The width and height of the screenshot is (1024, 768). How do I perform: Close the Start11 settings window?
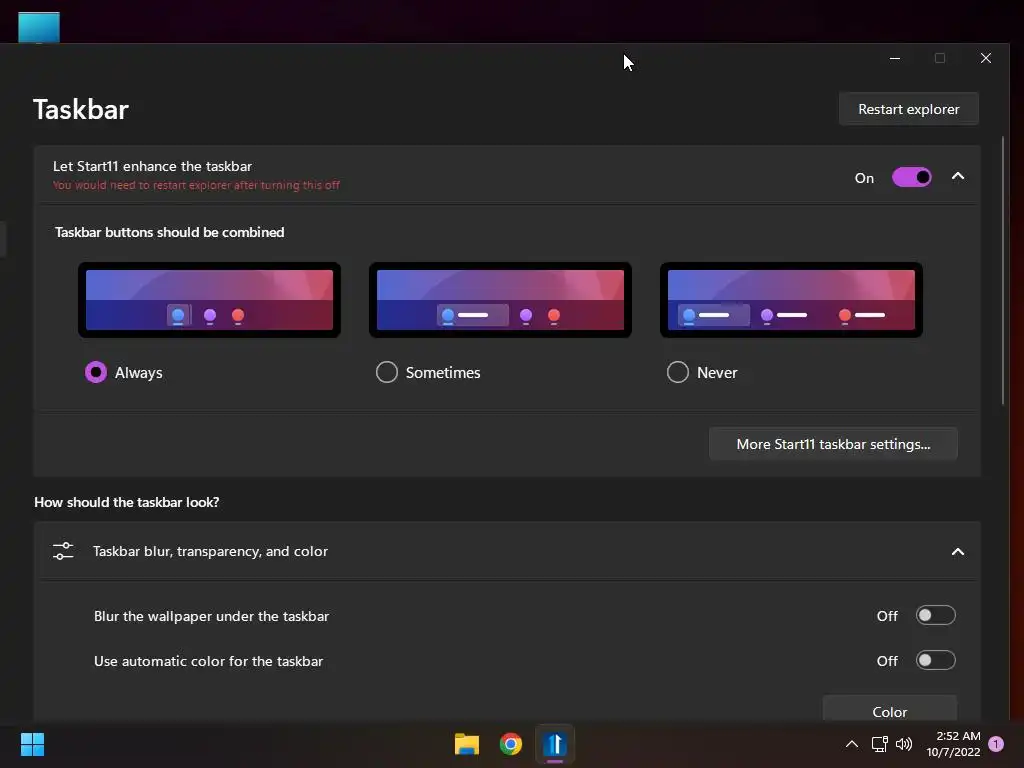(x=985, y=58)
